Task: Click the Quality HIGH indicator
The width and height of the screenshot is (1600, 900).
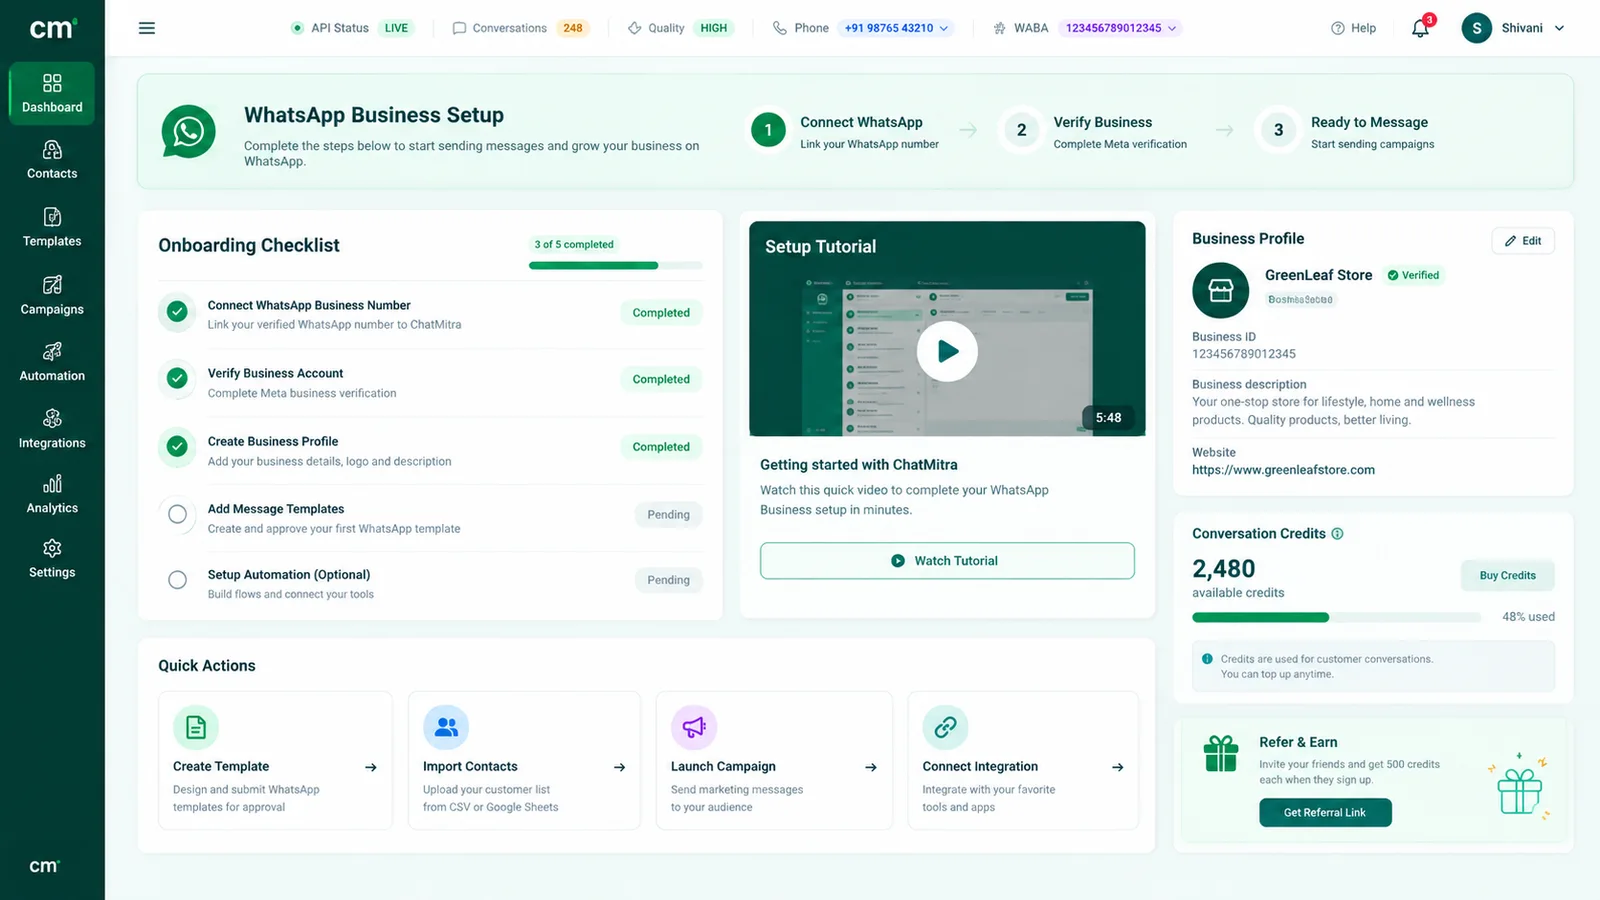Action: coord(681,28)
